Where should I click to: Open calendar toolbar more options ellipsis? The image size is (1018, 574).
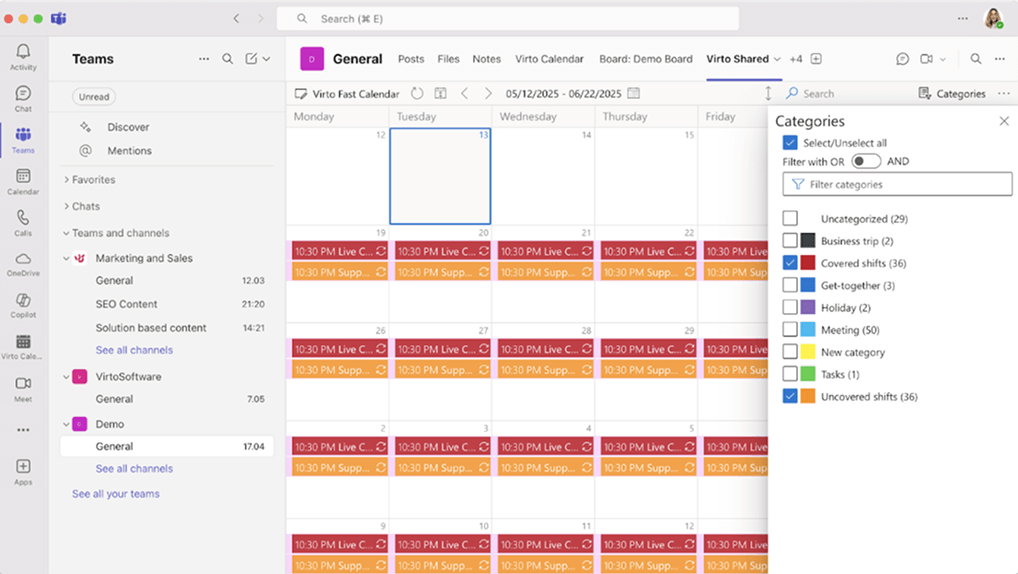pyautogui.click(x=1004, y=94)
